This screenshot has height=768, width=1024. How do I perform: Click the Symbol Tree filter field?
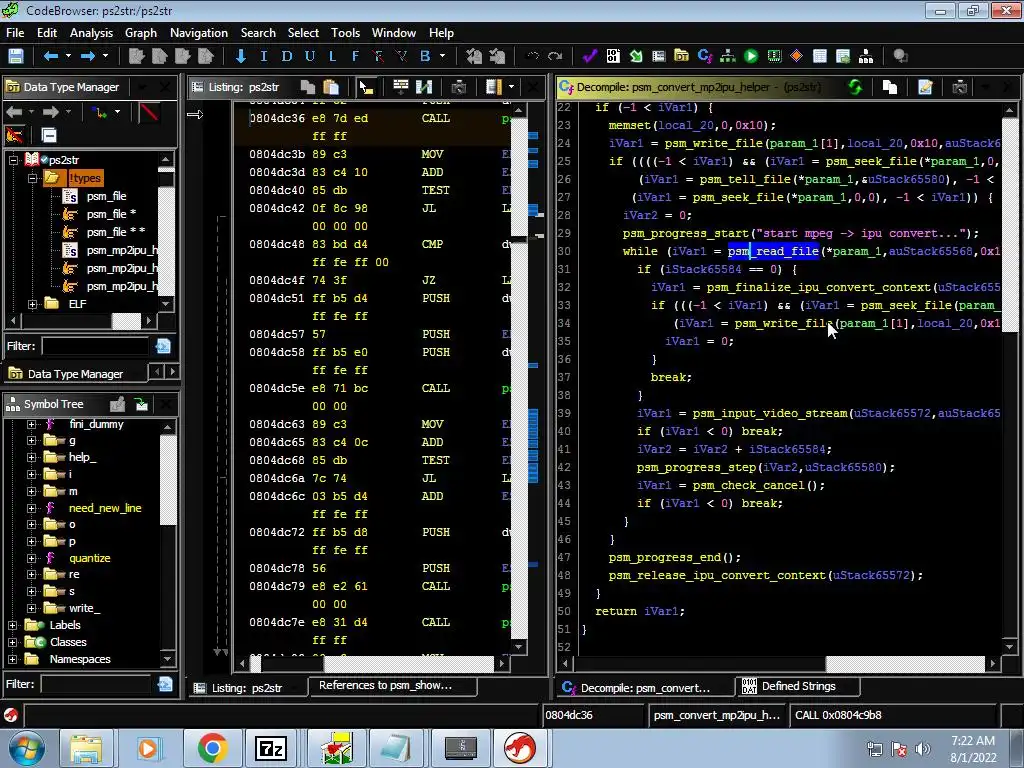96,684
